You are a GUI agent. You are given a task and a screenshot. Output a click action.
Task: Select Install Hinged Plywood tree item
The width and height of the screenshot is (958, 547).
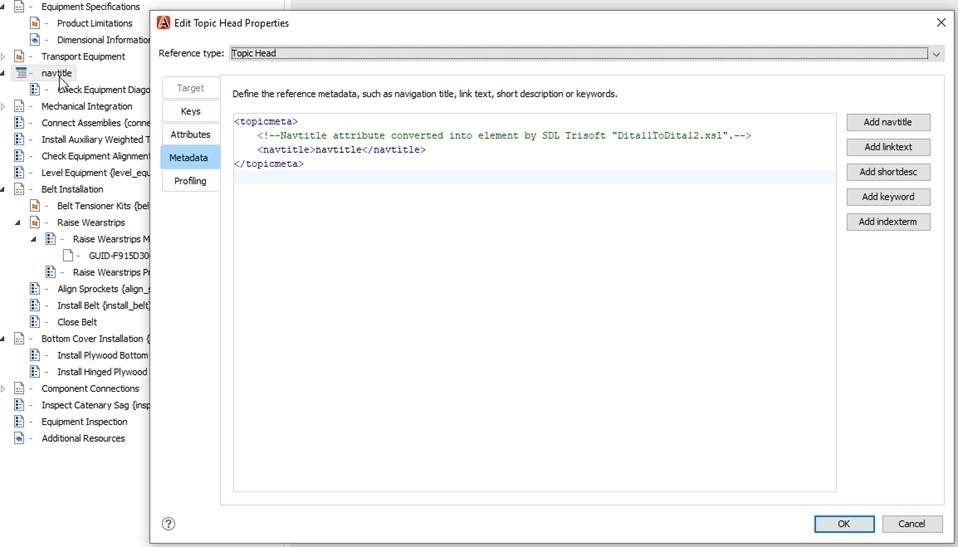coord(102,372)
